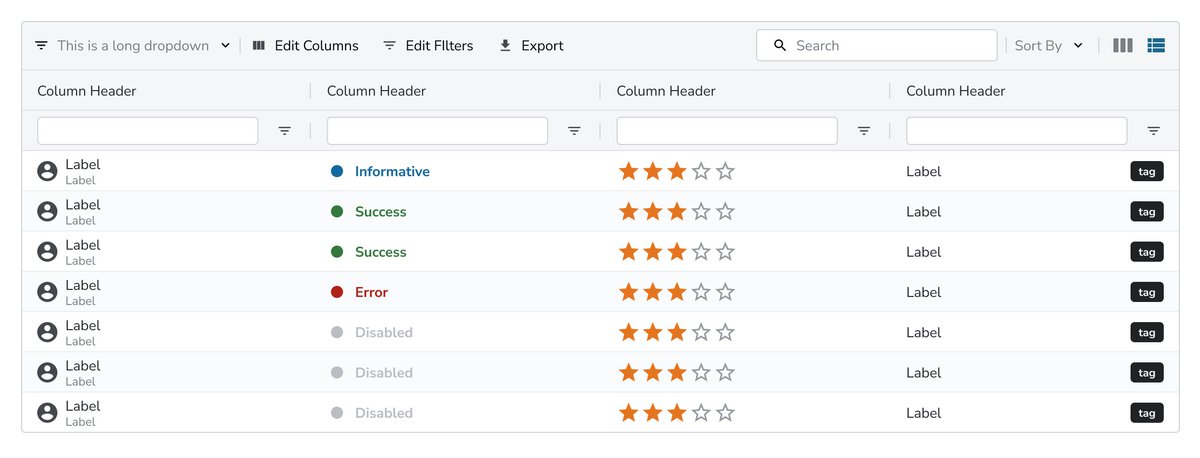Click the "tag" badge in the Informative row
The image size is (1200, 458).
(x=1147, y=171)
